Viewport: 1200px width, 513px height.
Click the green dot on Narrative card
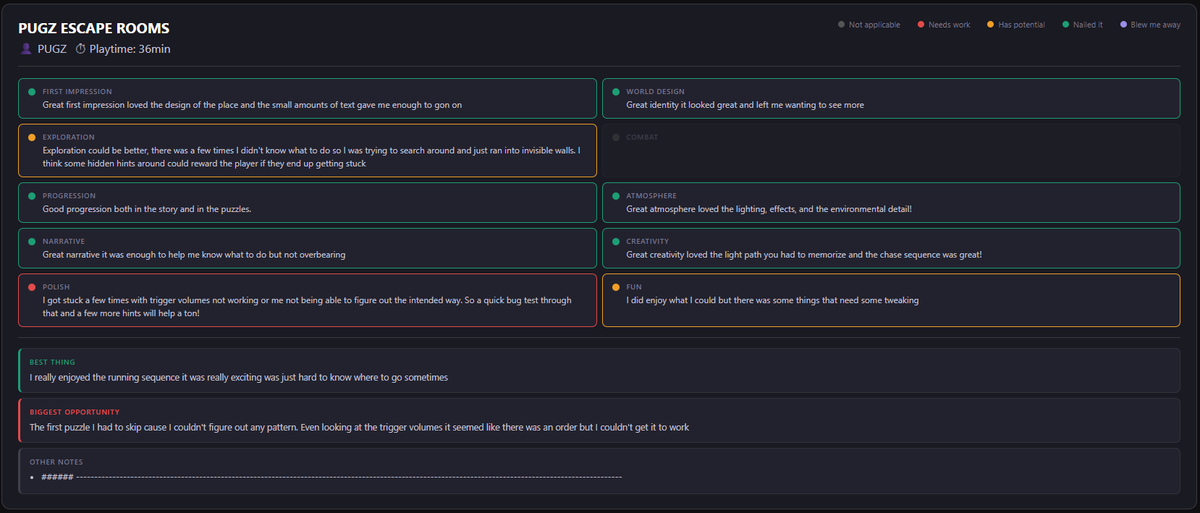click(32, 241)
